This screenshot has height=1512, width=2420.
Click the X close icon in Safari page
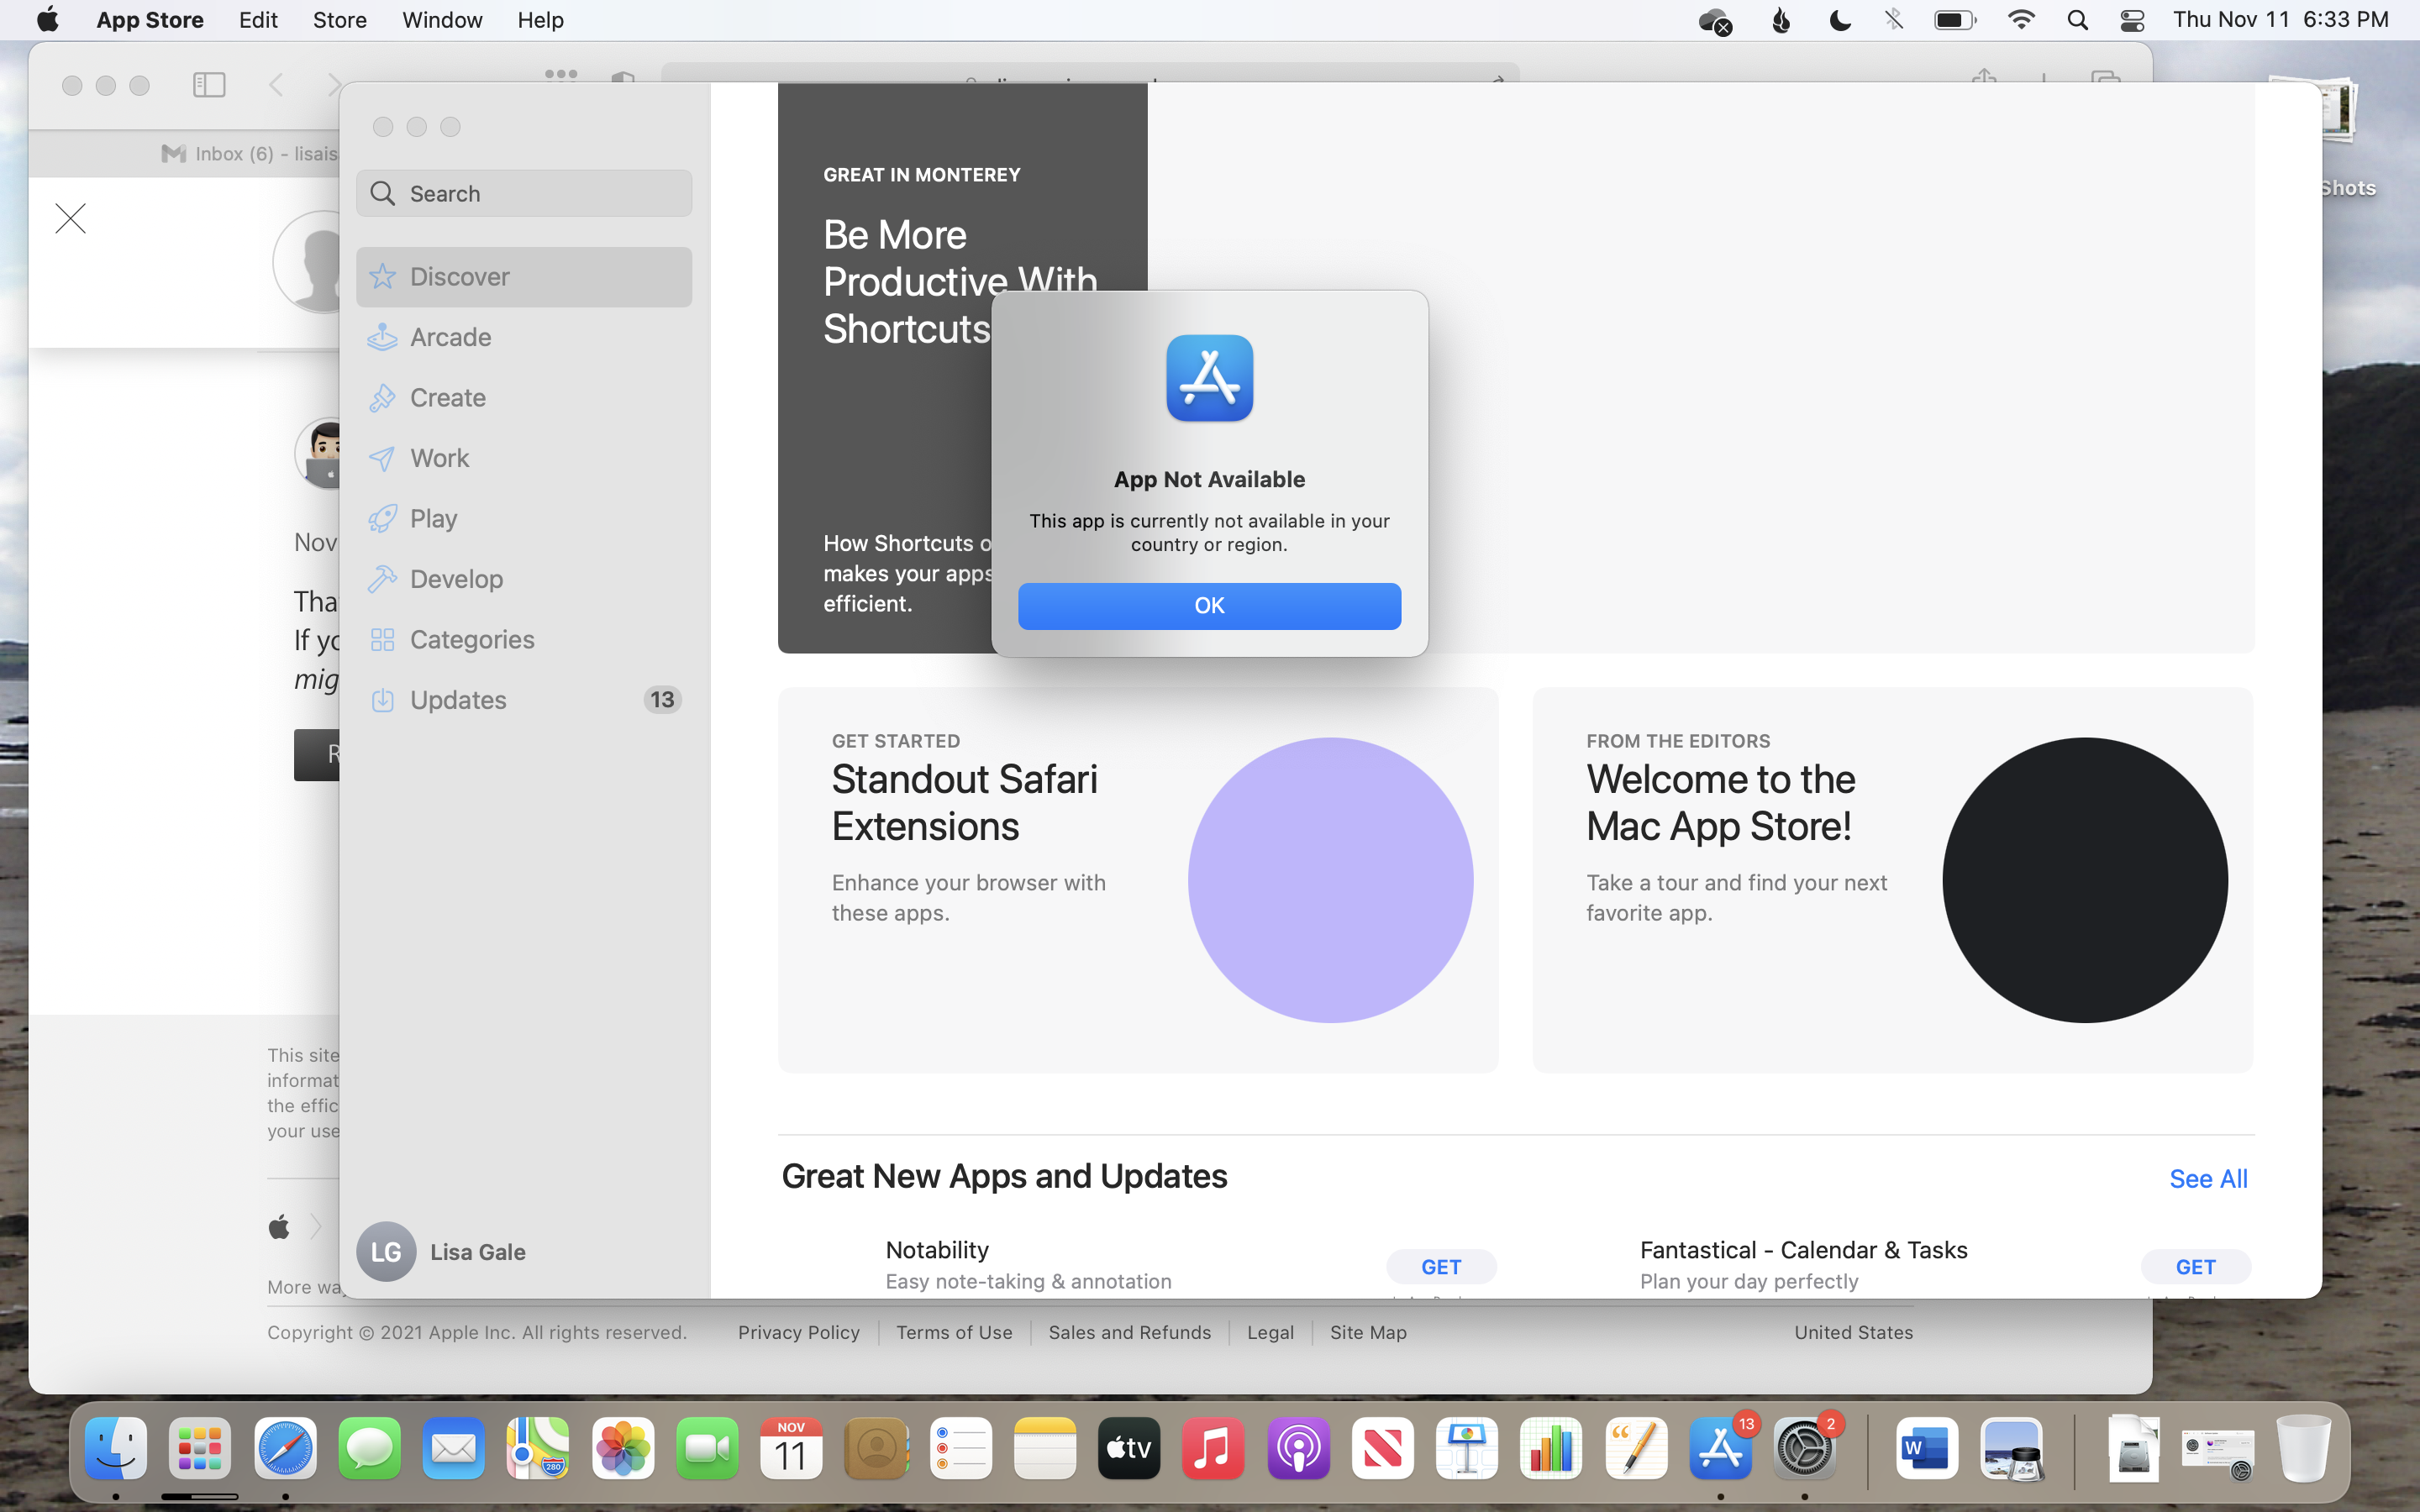pos(70,218)
